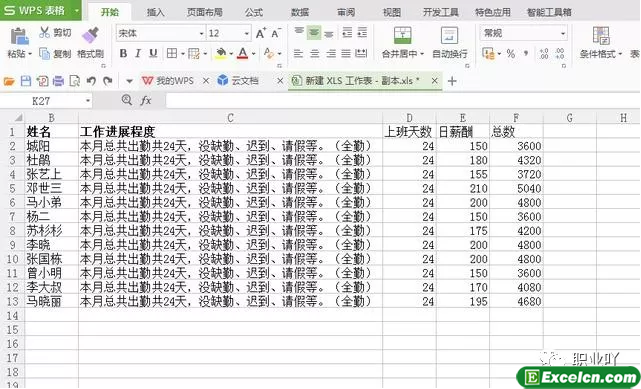Close the 新建 XLS 工作表 document tab
Screen dimensions: 641x389
pos(435,81)
